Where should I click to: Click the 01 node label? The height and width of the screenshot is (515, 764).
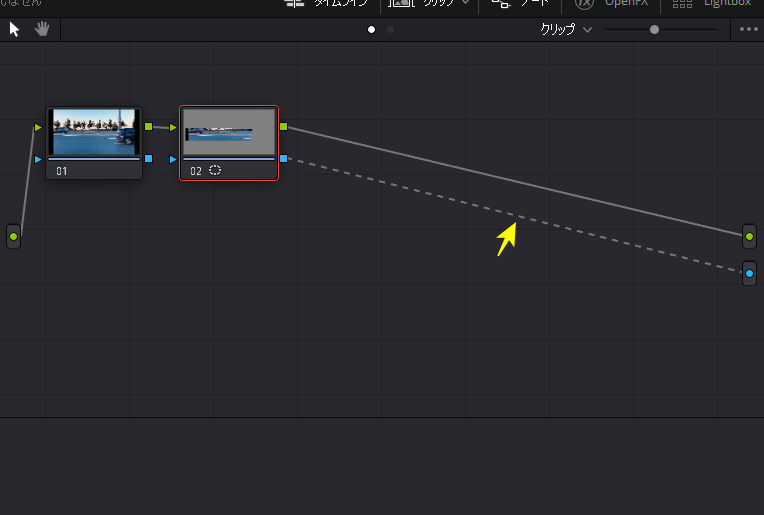click(61, 171)
